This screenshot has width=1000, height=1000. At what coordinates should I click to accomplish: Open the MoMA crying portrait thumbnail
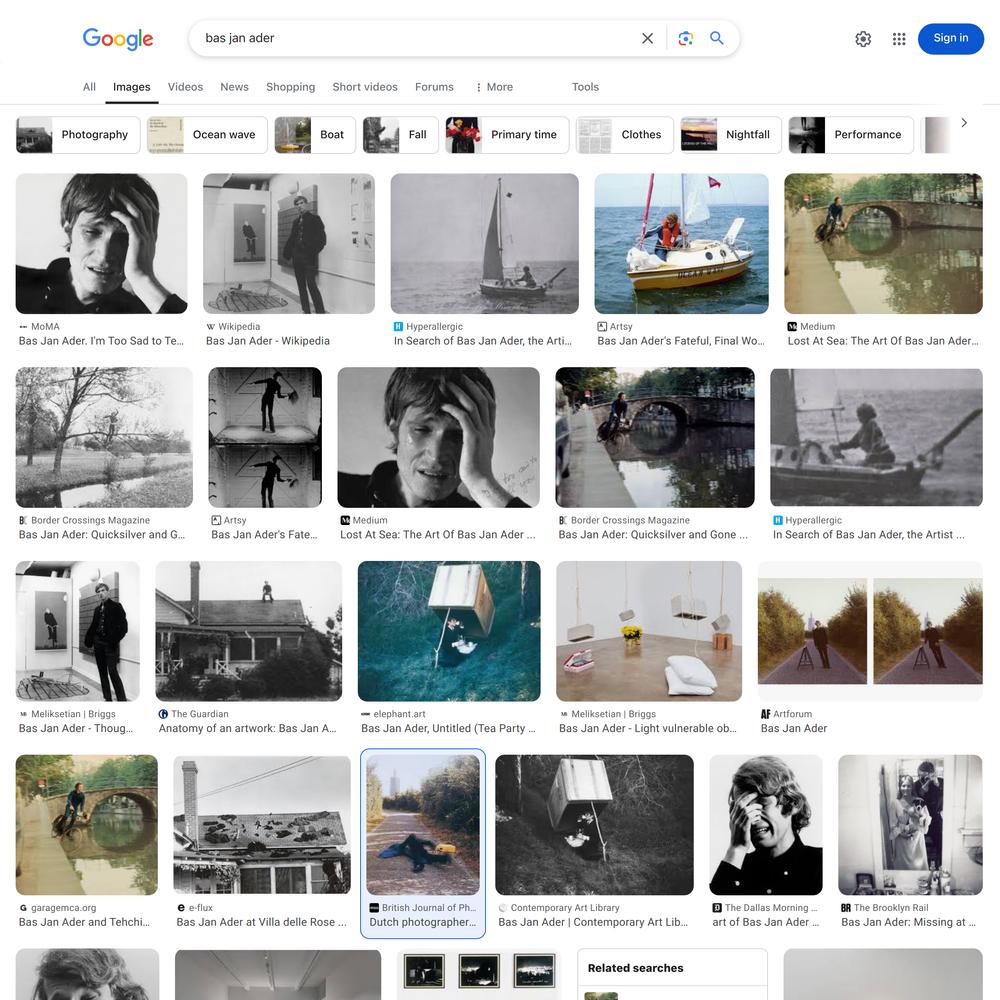tap(101, 244)
